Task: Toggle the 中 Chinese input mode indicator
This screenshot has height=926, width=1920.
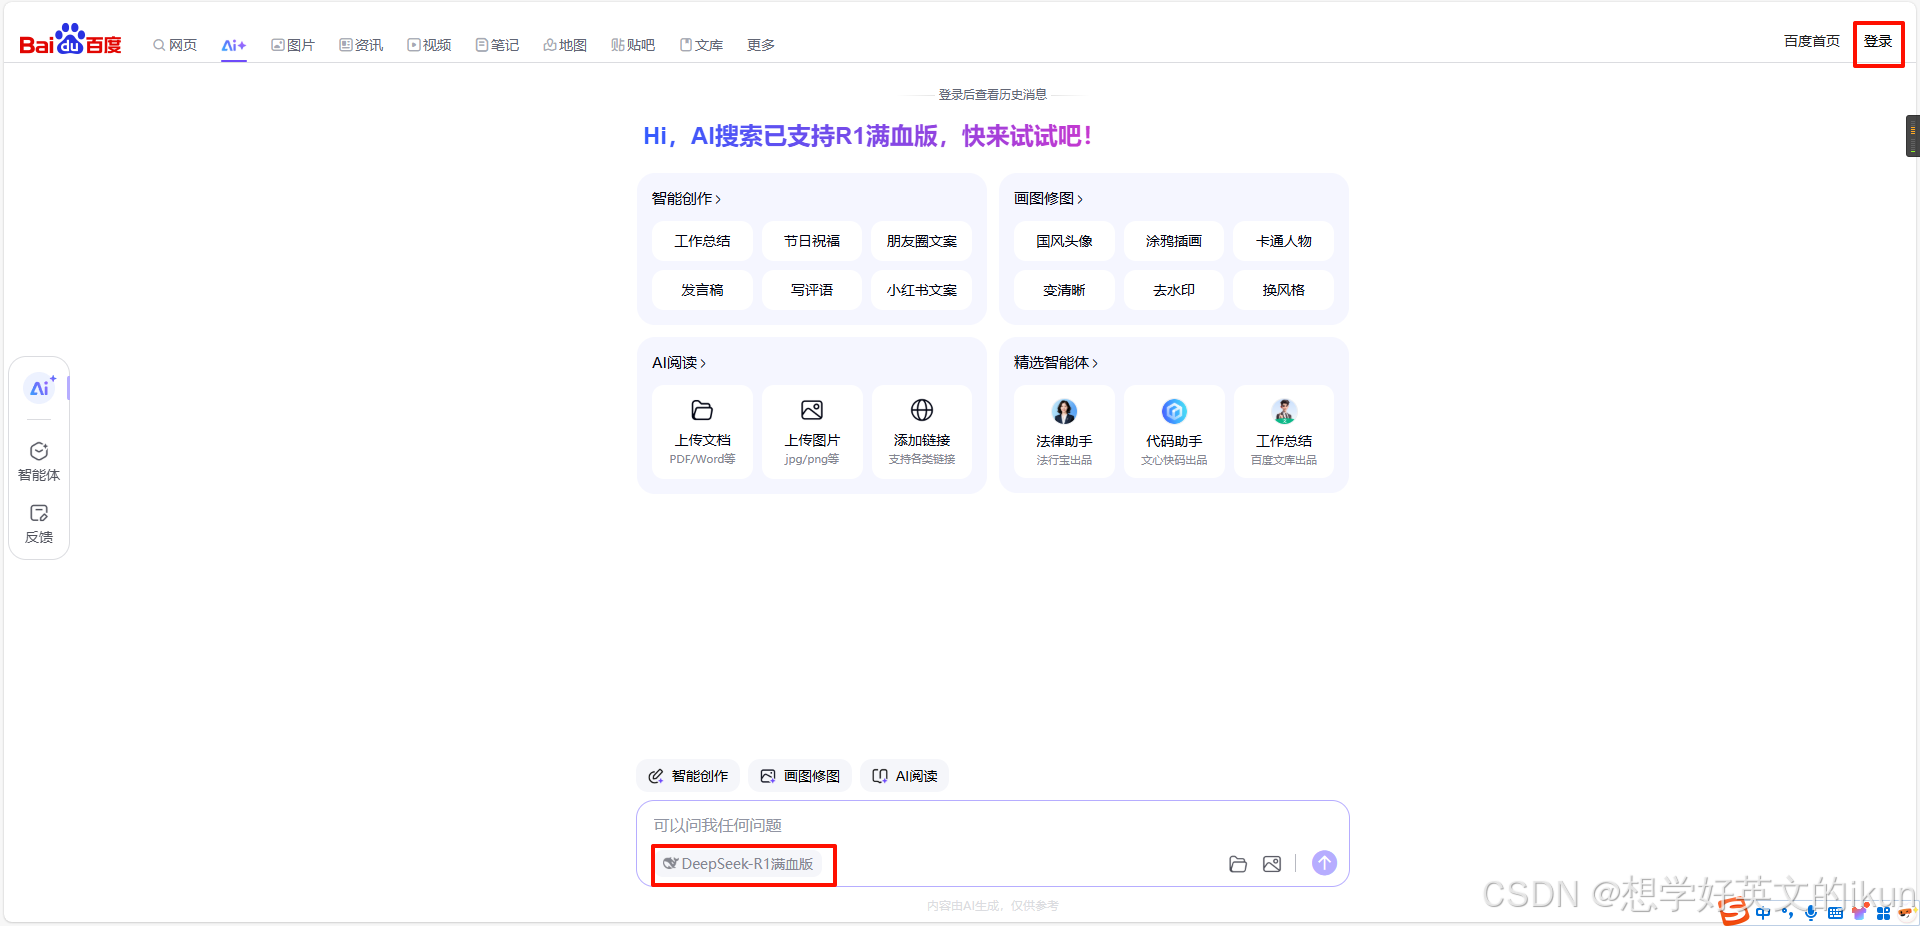Action: tap(1763, 913)
